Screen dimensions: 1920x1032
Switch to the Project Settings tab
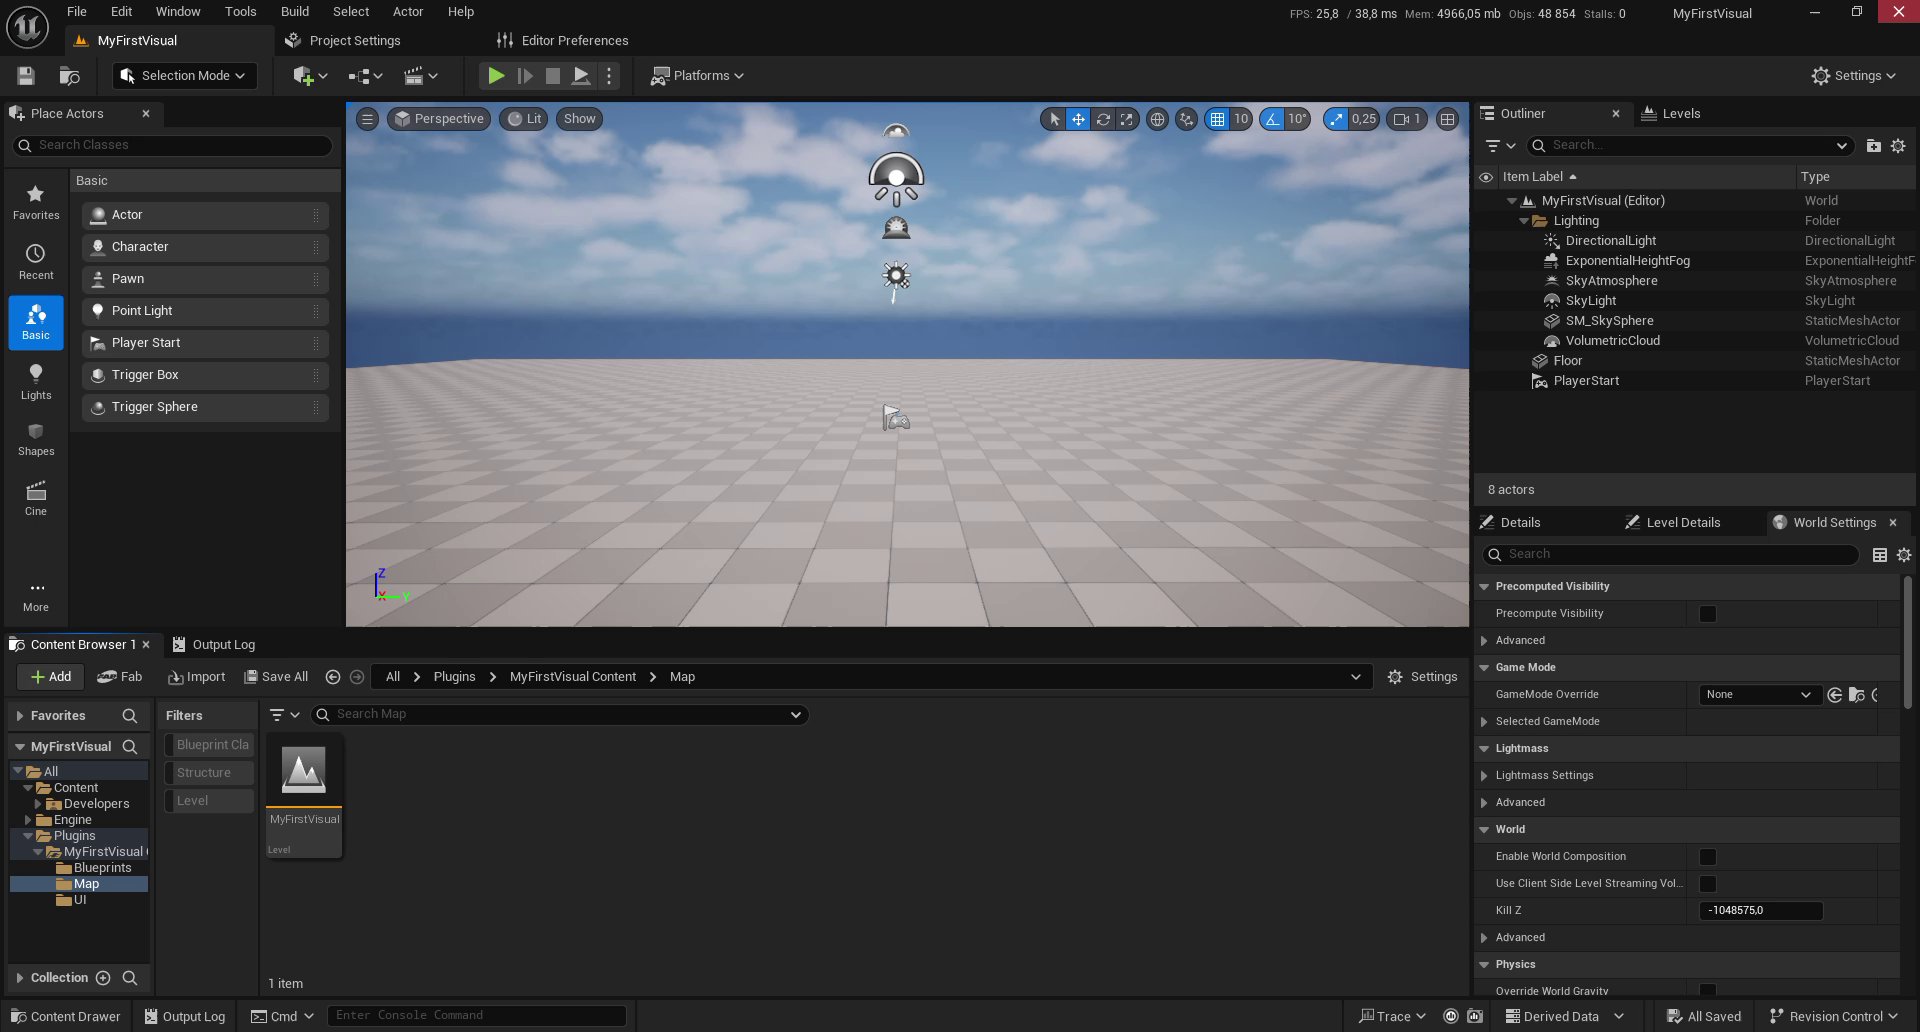click(x=343, y=41)
